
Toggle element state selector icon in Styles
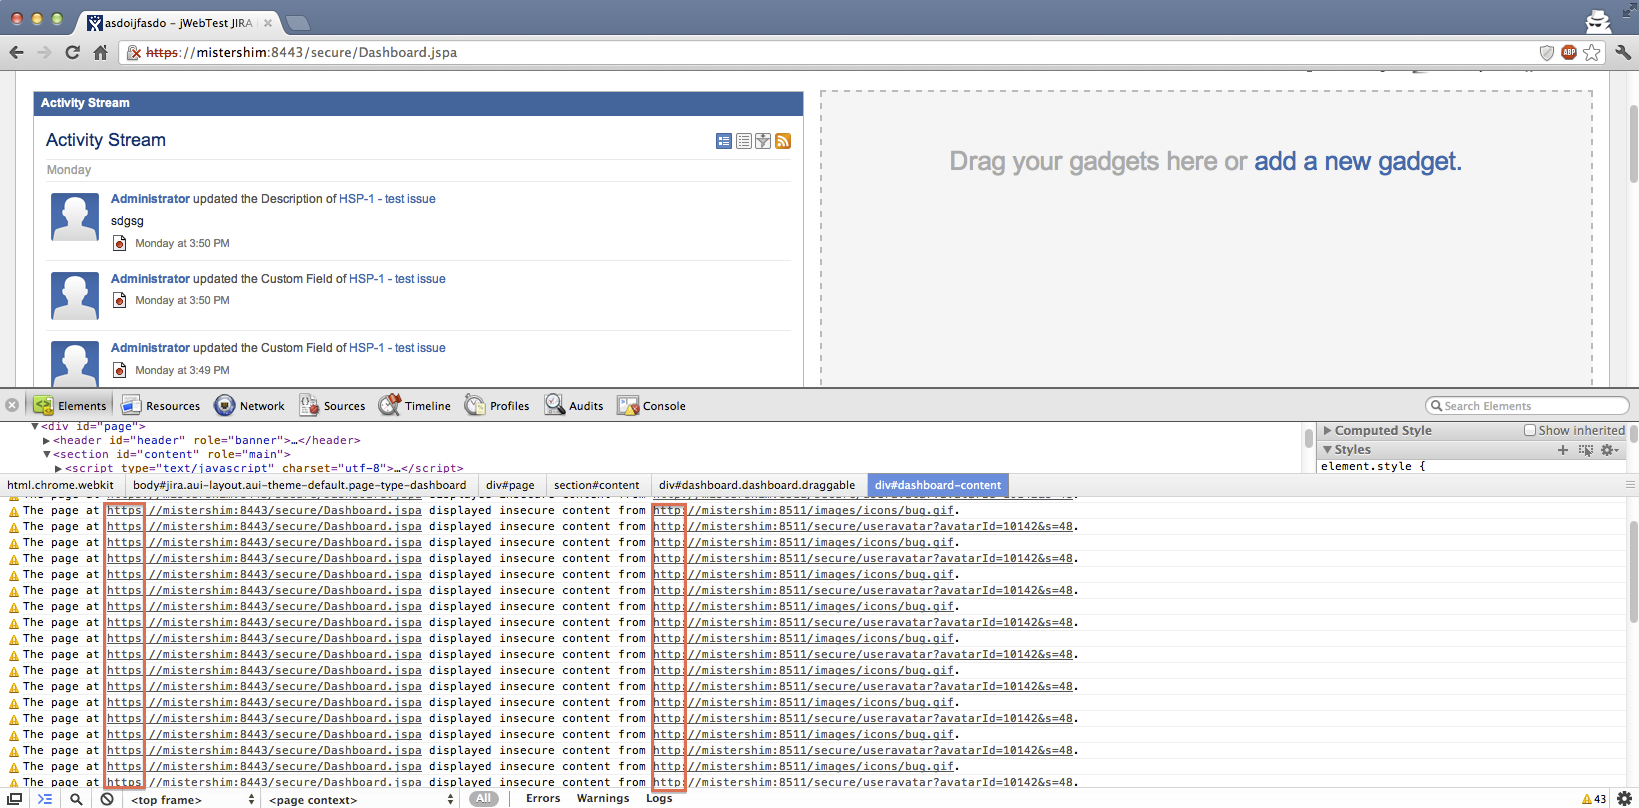1586,450
